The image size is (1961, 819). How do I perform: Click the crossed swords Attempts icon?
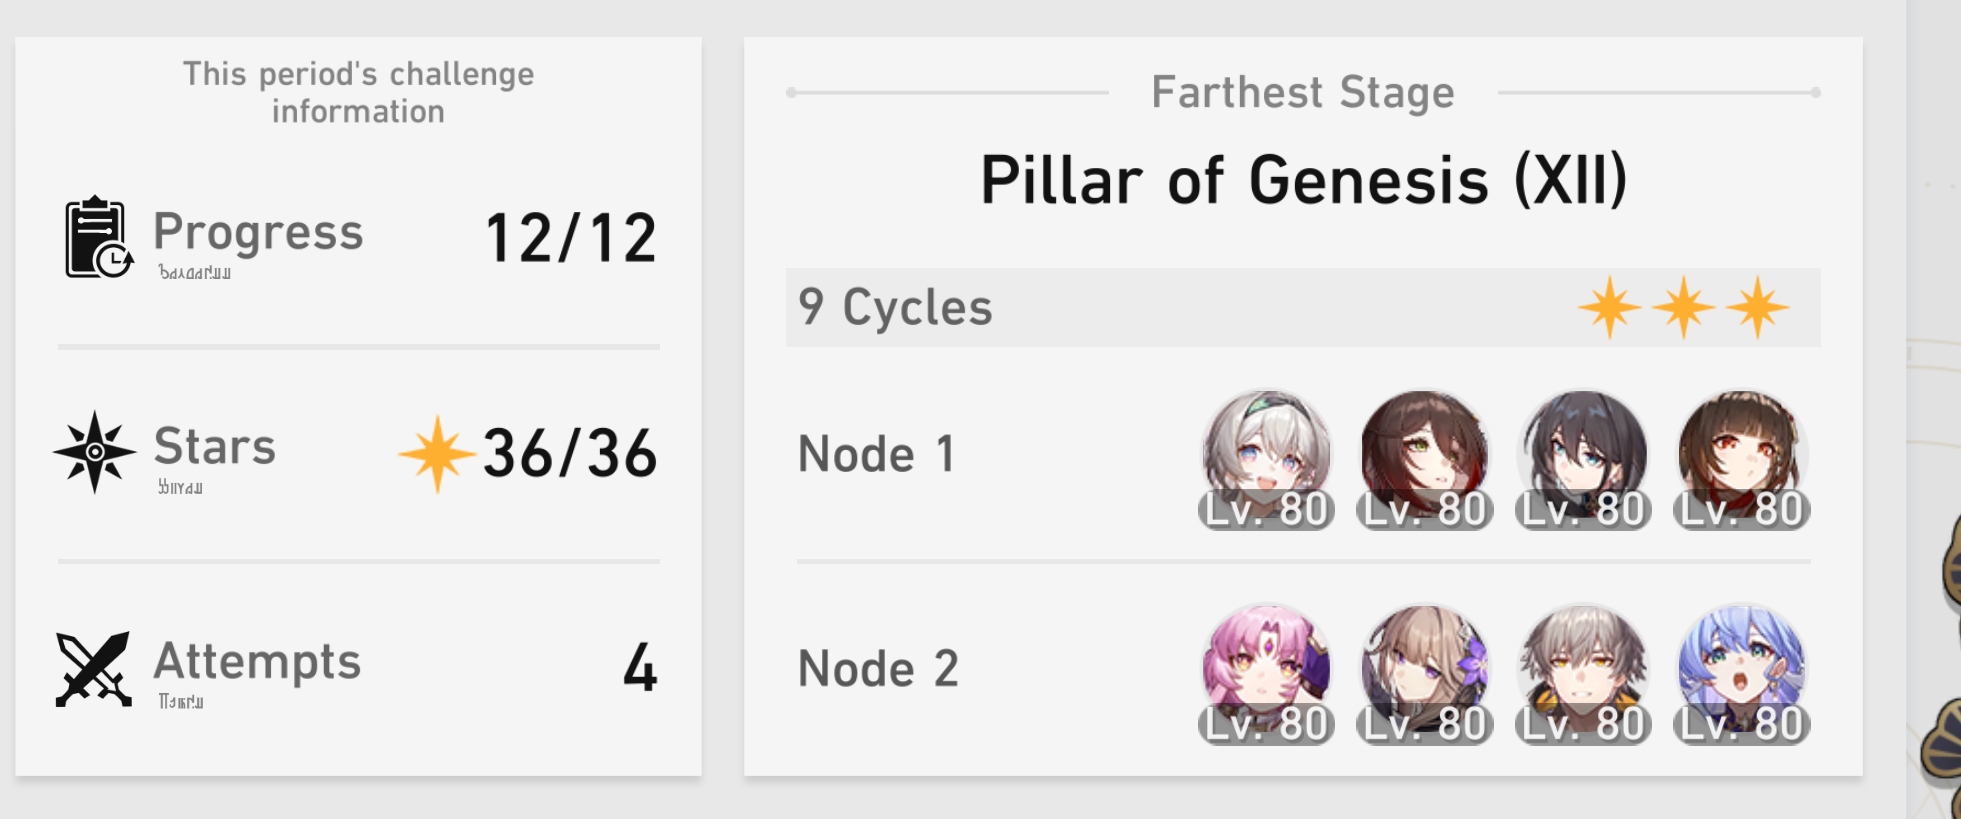[x=94, y=668]
